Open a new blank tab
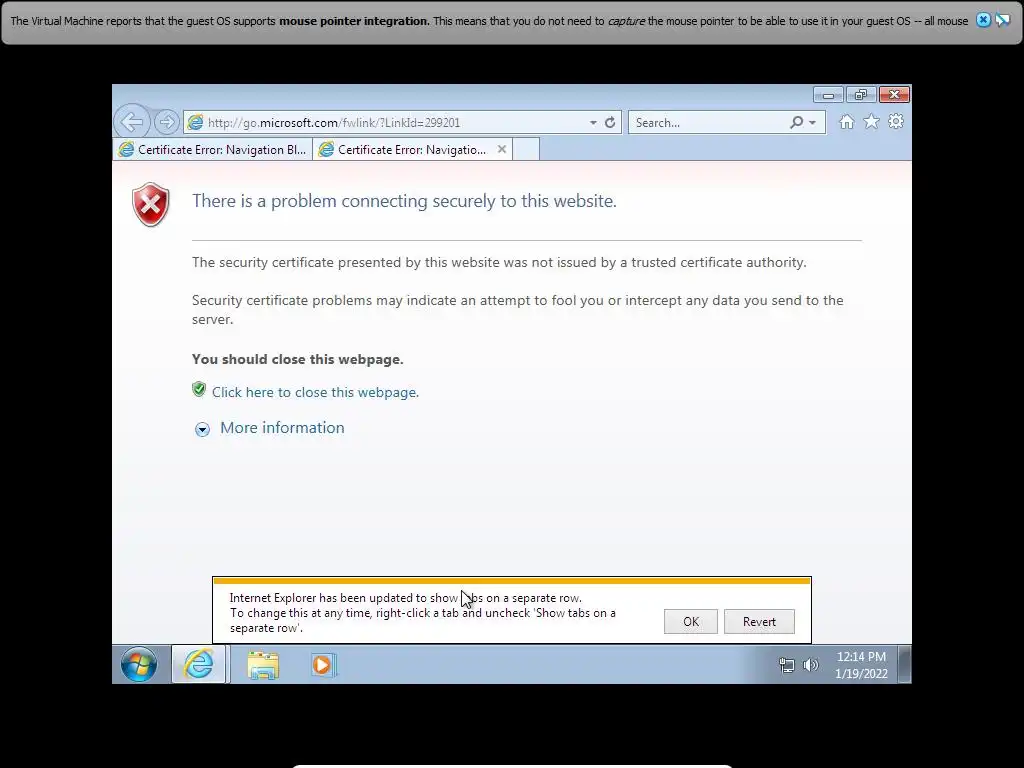The width and height of the screenshot is (1024, 768). tap(526, 150)
